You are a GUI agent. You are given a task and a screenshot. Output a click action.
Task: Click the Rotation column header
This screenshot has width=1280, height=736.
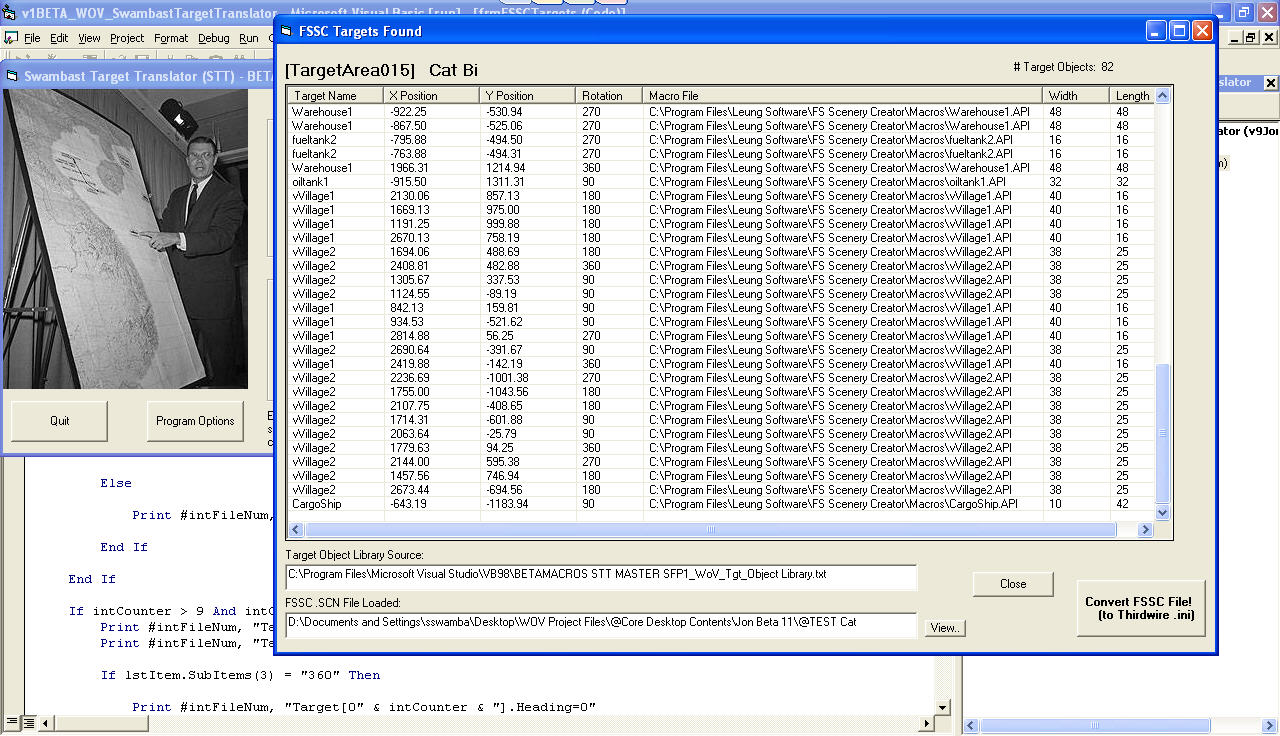coord(609,96)
